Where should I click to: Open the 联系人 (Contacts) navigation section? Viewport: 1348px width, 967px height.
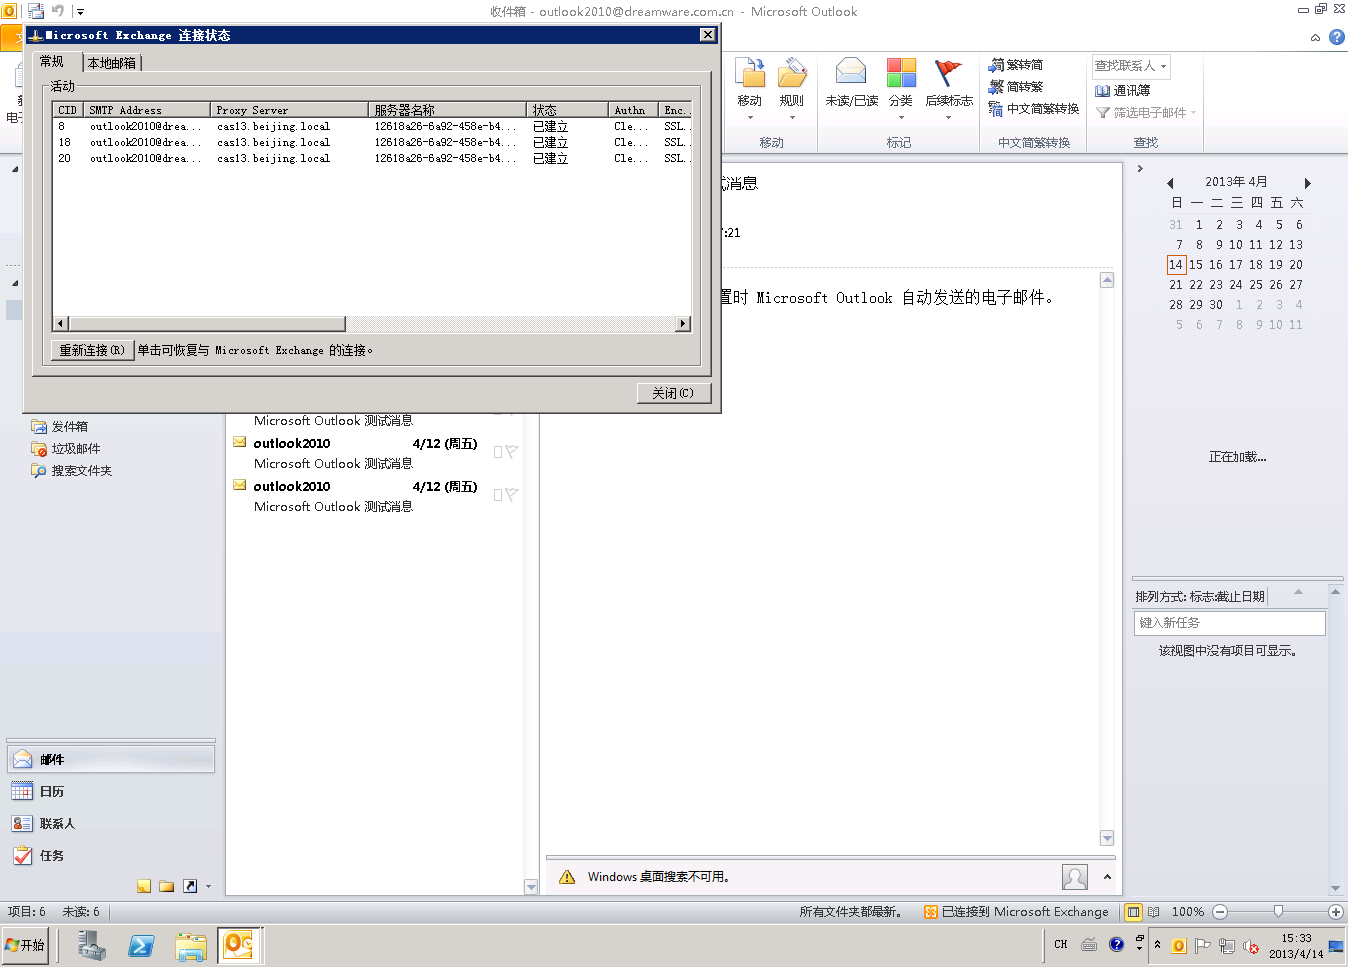[x=111, y=824]
